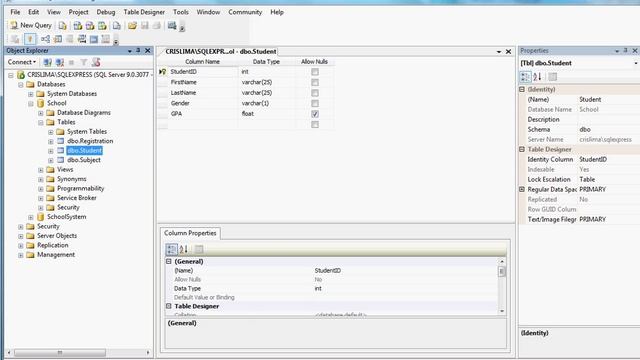Click Column Properties categorized view icon
Screen dimensions: 640x360
click(x=171, y=249)
